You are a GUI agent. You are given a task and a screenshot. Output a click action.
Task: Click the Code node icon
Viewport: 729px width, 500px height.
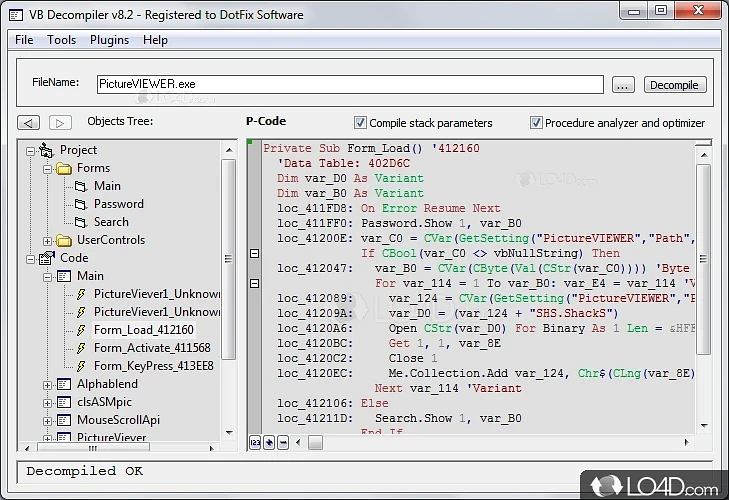[46, 258]
